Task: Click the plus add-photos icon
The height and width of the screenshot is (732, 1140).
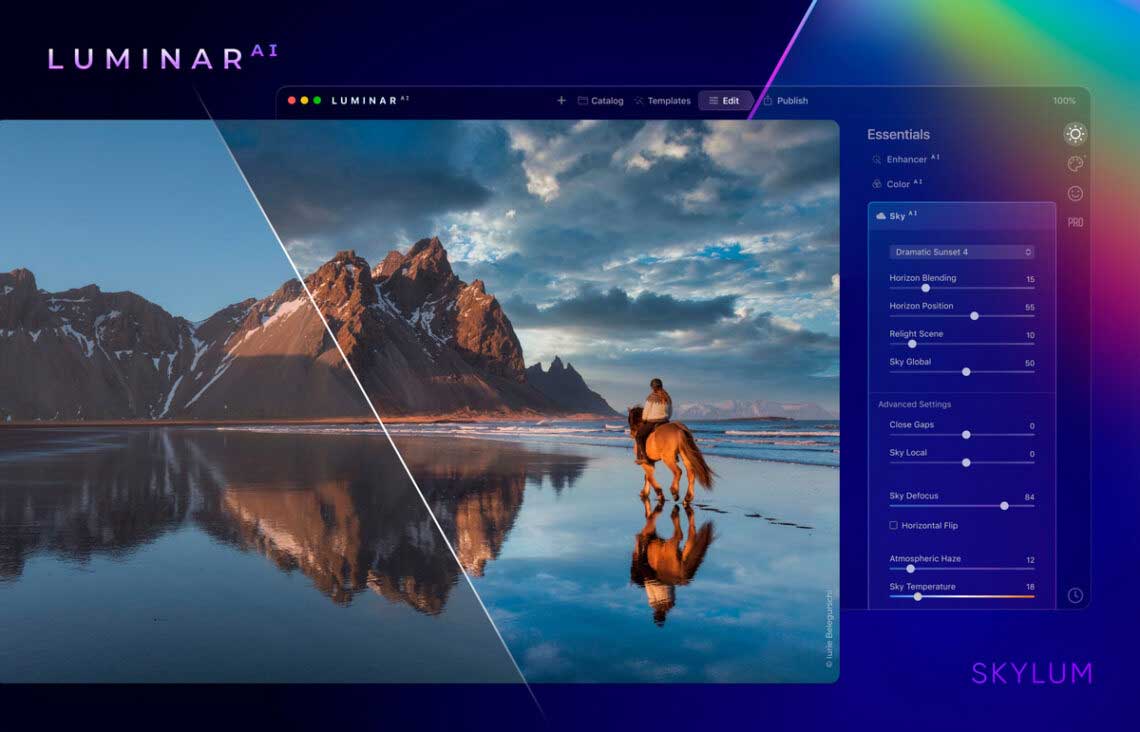Action: click(x=561, y=100)
